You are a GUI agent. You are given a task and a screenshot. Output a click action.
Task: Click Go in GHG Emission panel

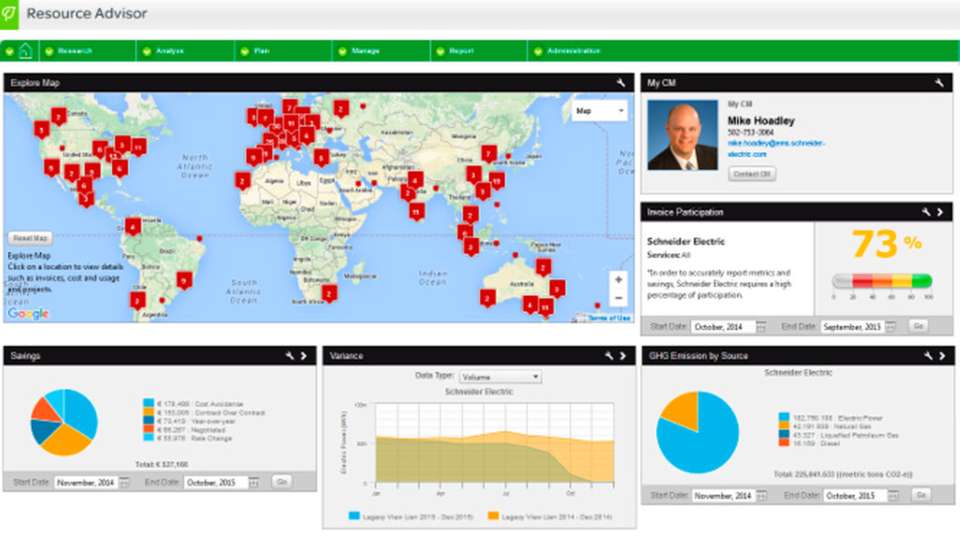pyautogui.click(x=921, y=495)
